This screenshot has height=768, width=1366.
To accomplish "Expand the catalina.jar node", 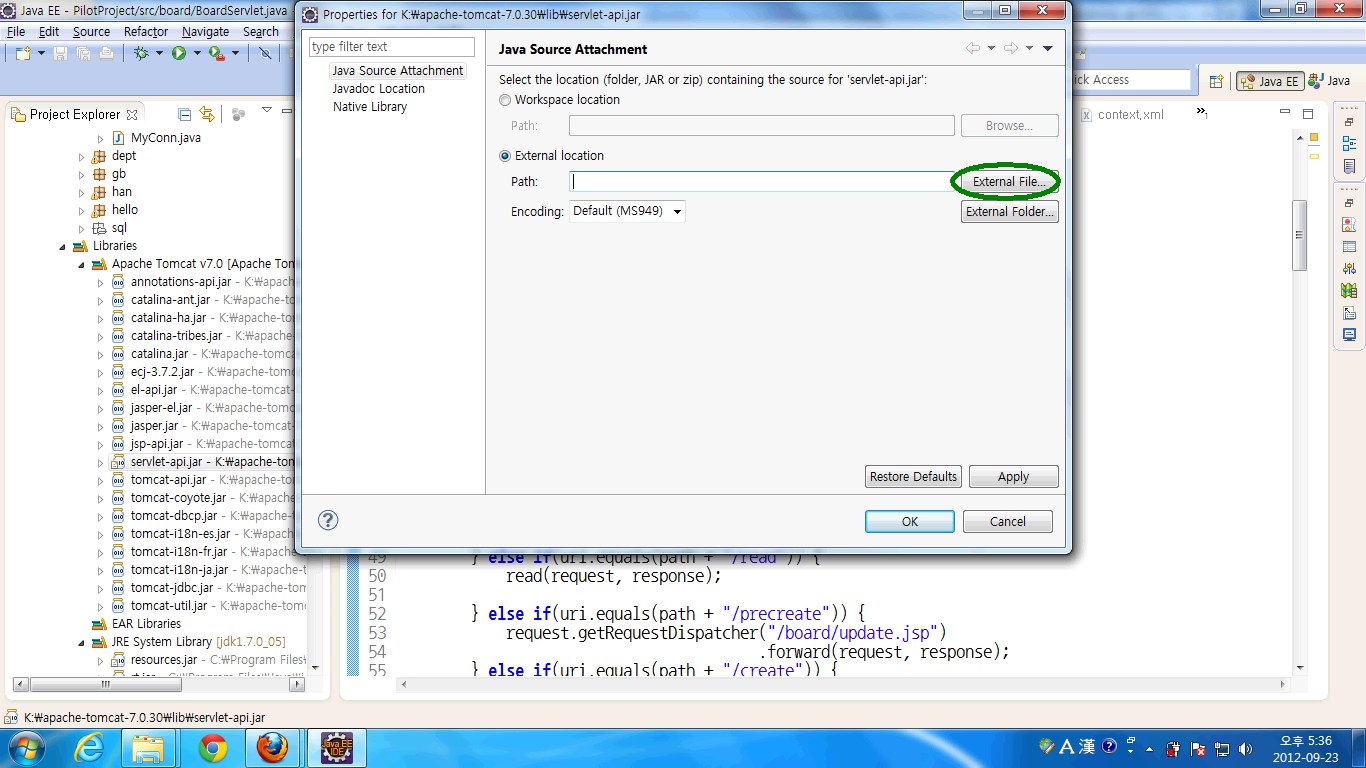I will coord(100,355).
